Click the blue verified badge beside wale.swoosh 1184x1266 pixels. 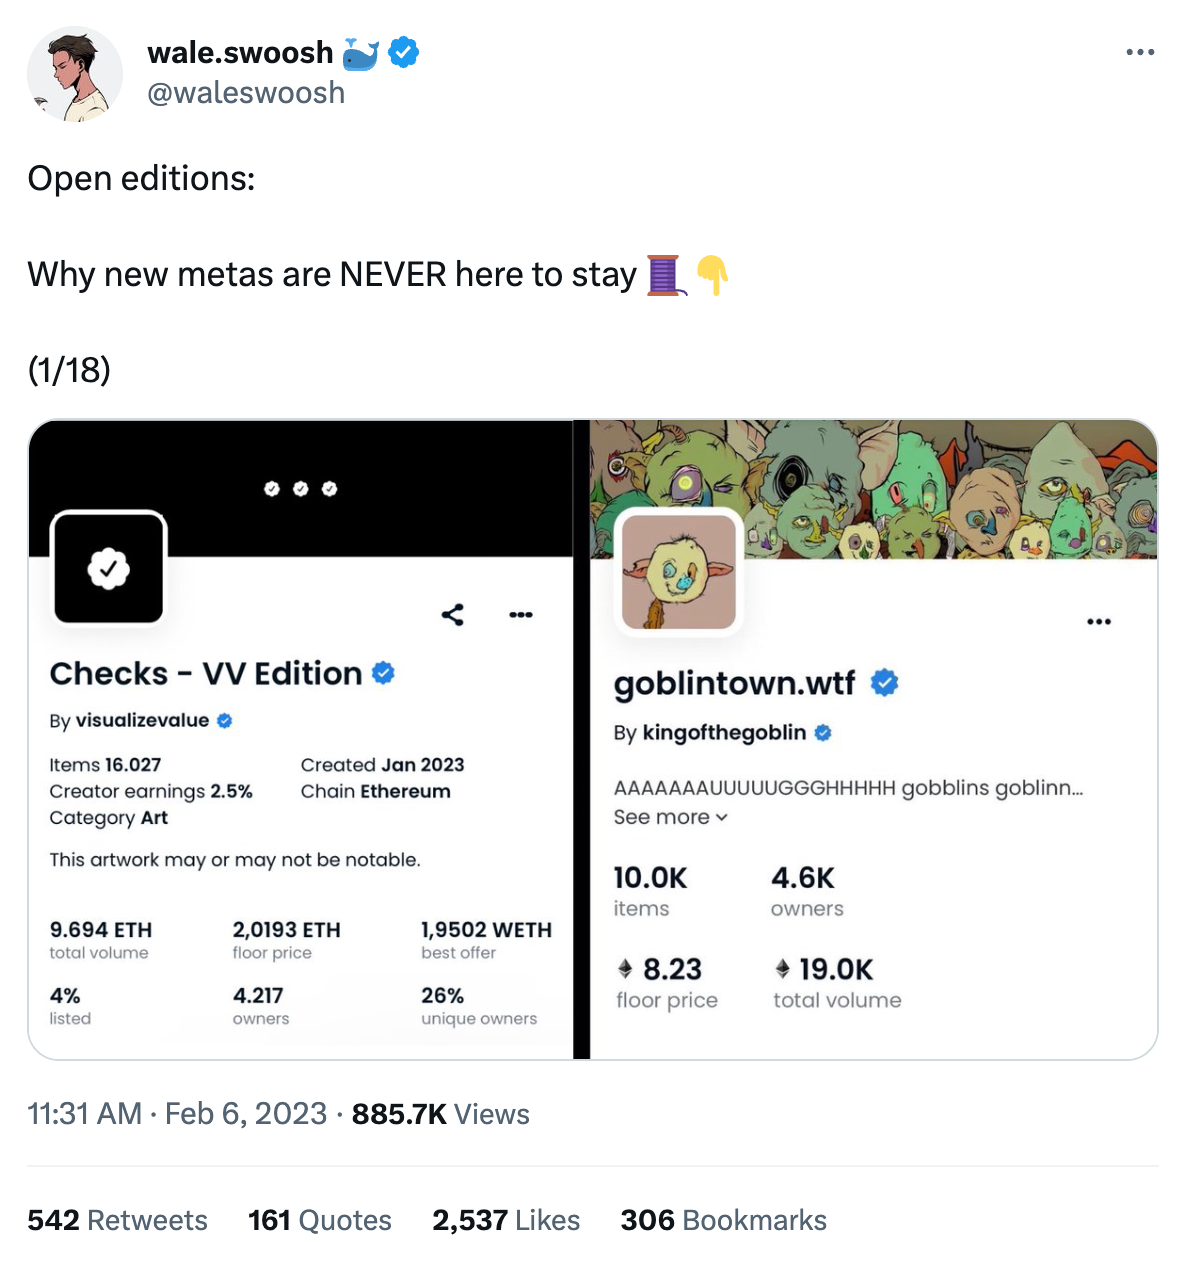coord(404,52)
